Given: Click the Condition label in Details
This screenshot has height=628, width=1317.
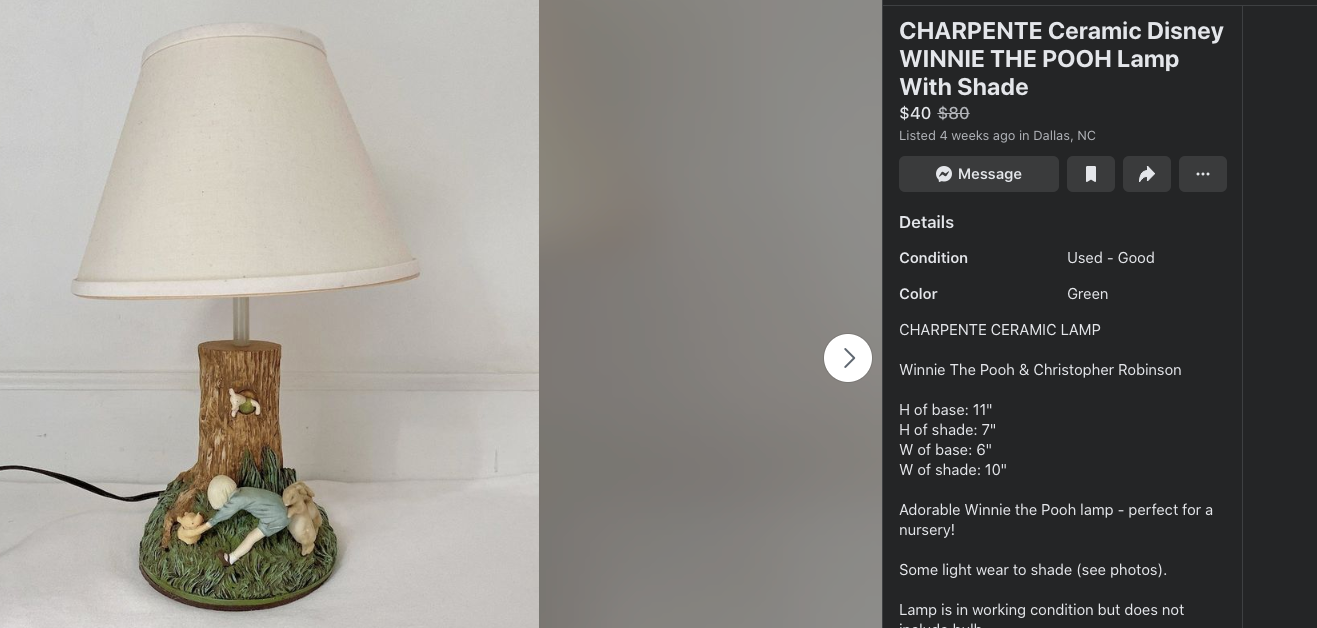Looking at the screenshot, I should point(933,258).
